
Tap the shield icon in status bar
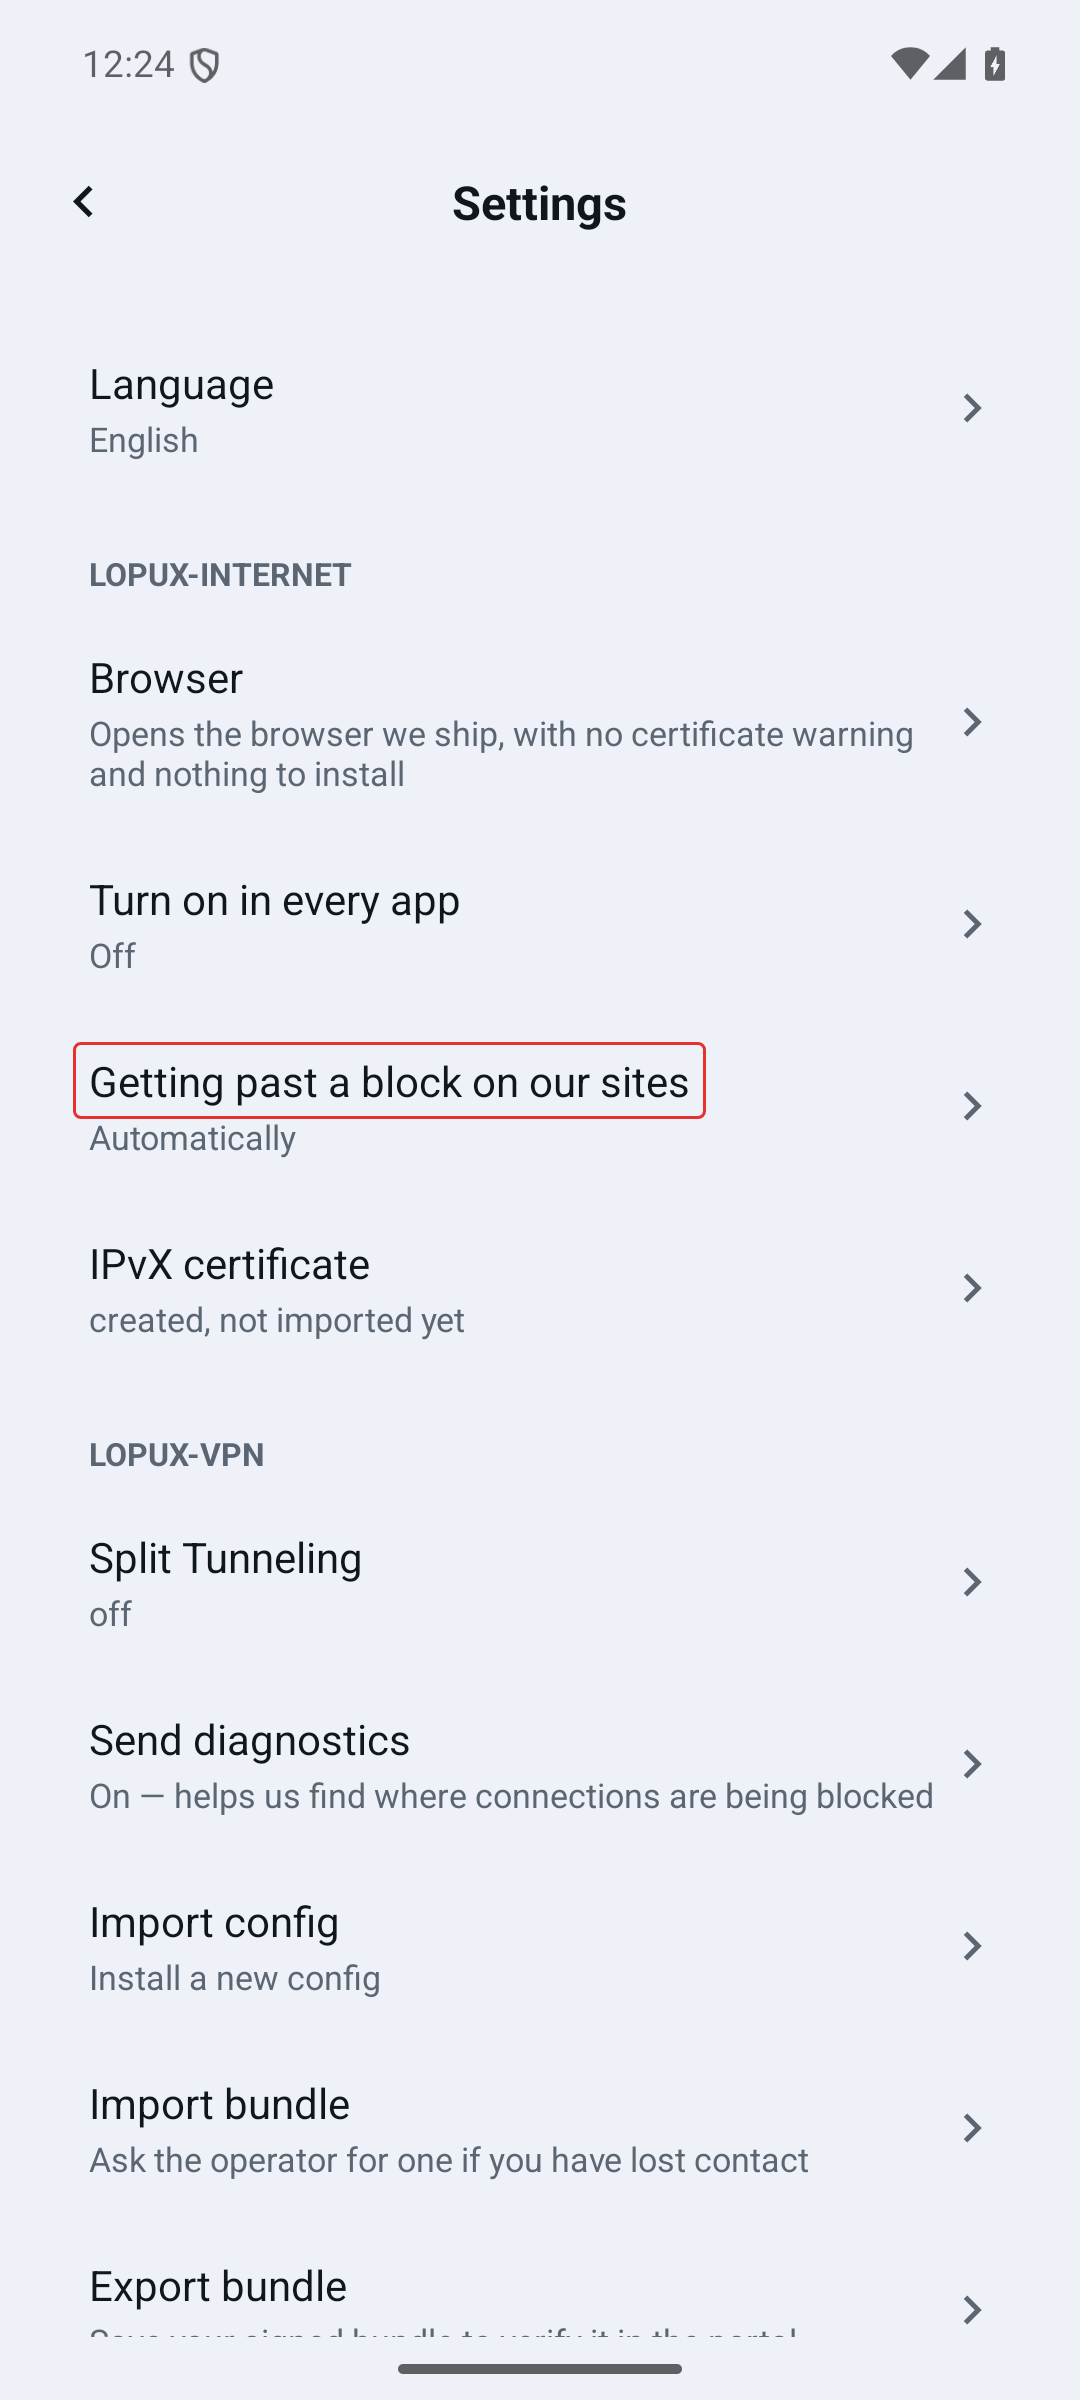[x=204, y=66]
